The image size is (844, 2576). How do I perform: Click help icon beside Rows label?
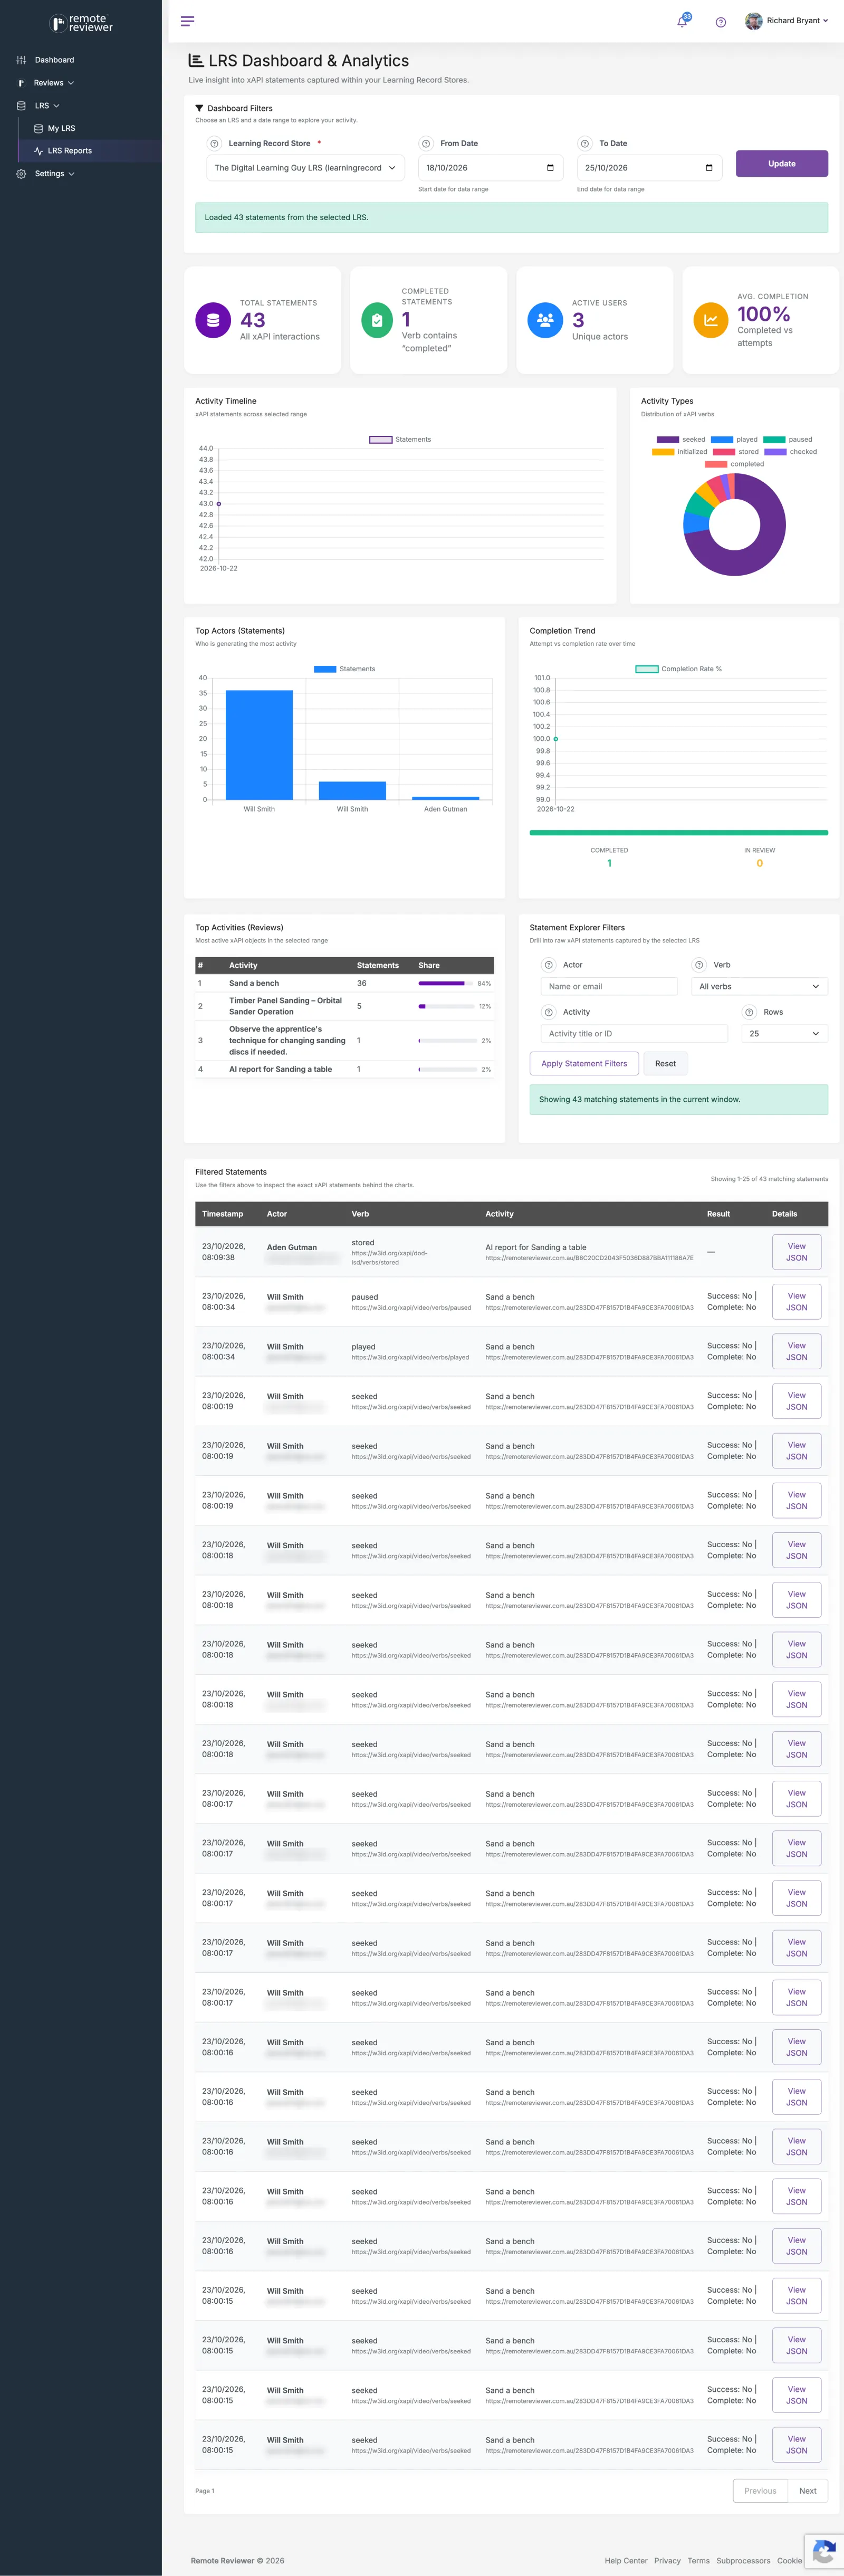(749, 1012)
